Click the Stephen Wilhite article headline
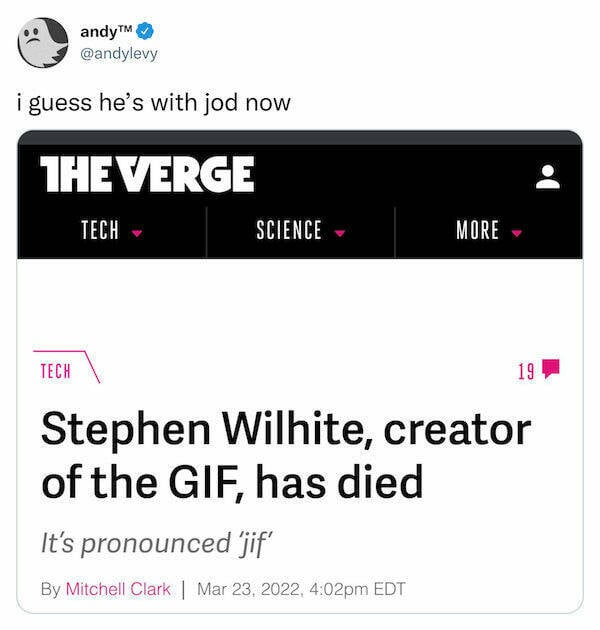The width and height of the screenshot is (600, 630). pos(285,456)
